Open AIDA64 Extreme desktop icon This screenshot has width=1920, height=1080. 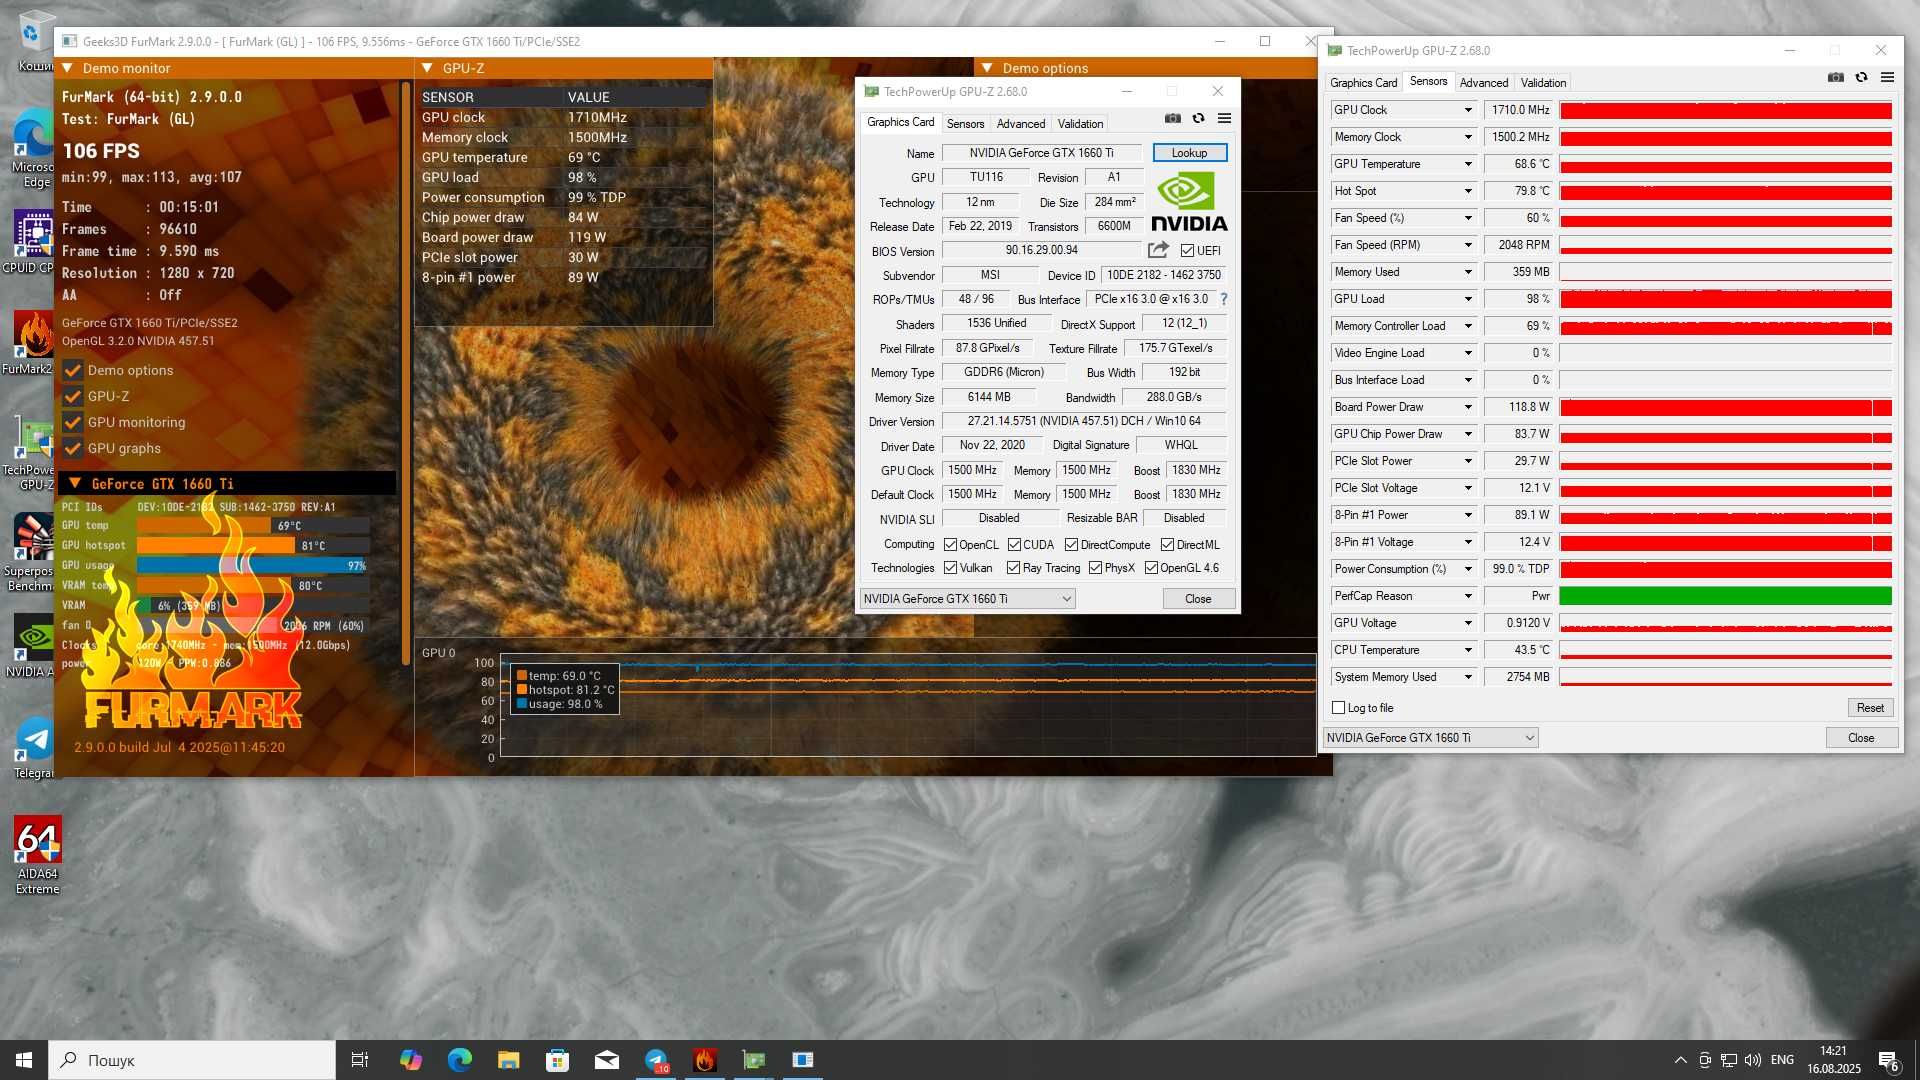coord(38,855)
